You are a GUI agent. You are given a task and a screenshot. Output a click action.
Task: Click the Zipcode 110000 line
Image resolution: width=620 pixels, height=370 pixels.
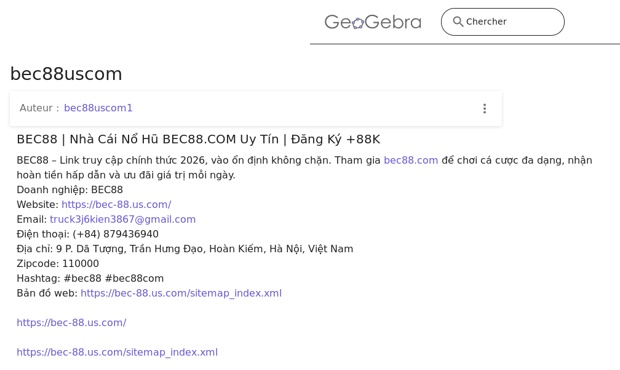(x=58, y=263)
